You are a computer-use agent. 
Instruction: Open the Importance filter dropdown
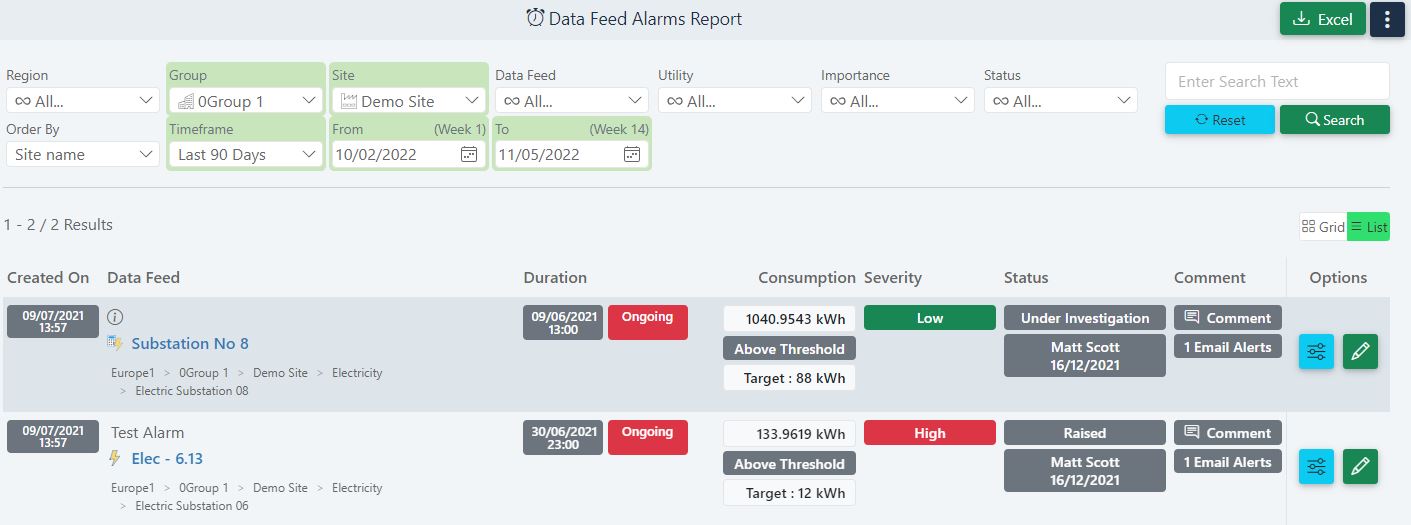tap(898, 101)
